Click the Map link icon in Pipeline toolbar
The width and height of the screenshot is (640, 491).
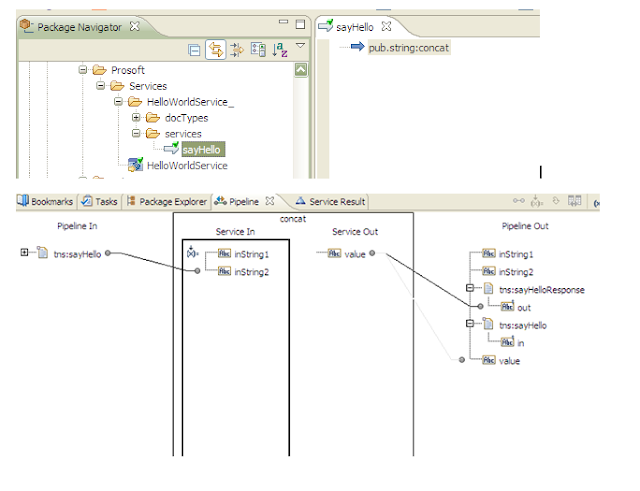pos(519,200)
